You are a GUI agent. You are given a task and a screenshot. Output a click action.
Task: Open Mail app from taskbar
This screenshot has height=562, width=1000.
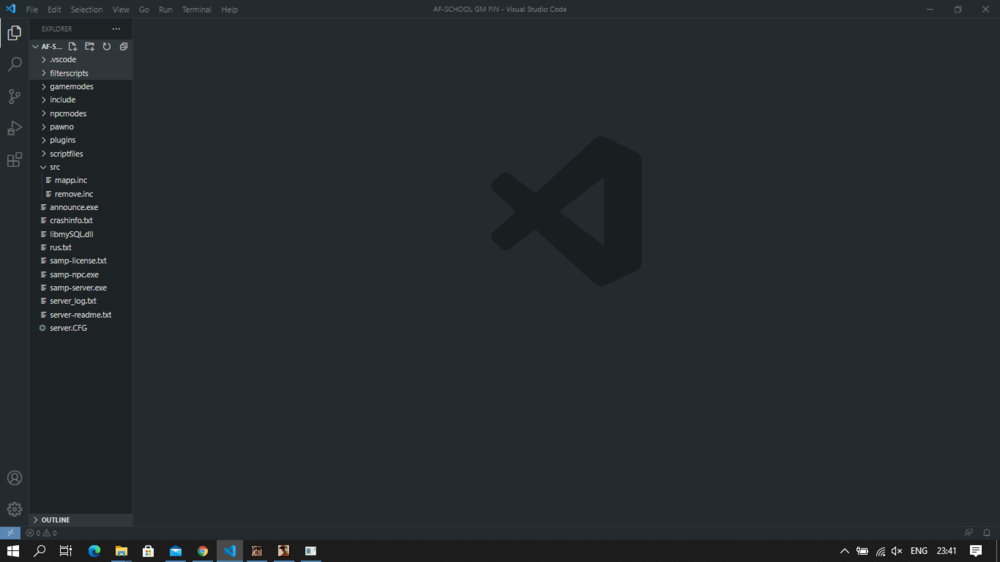(x=175, y=551)
